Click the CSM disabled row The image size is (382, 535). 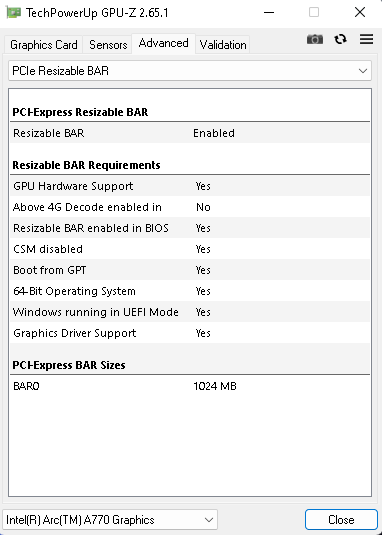190,249
